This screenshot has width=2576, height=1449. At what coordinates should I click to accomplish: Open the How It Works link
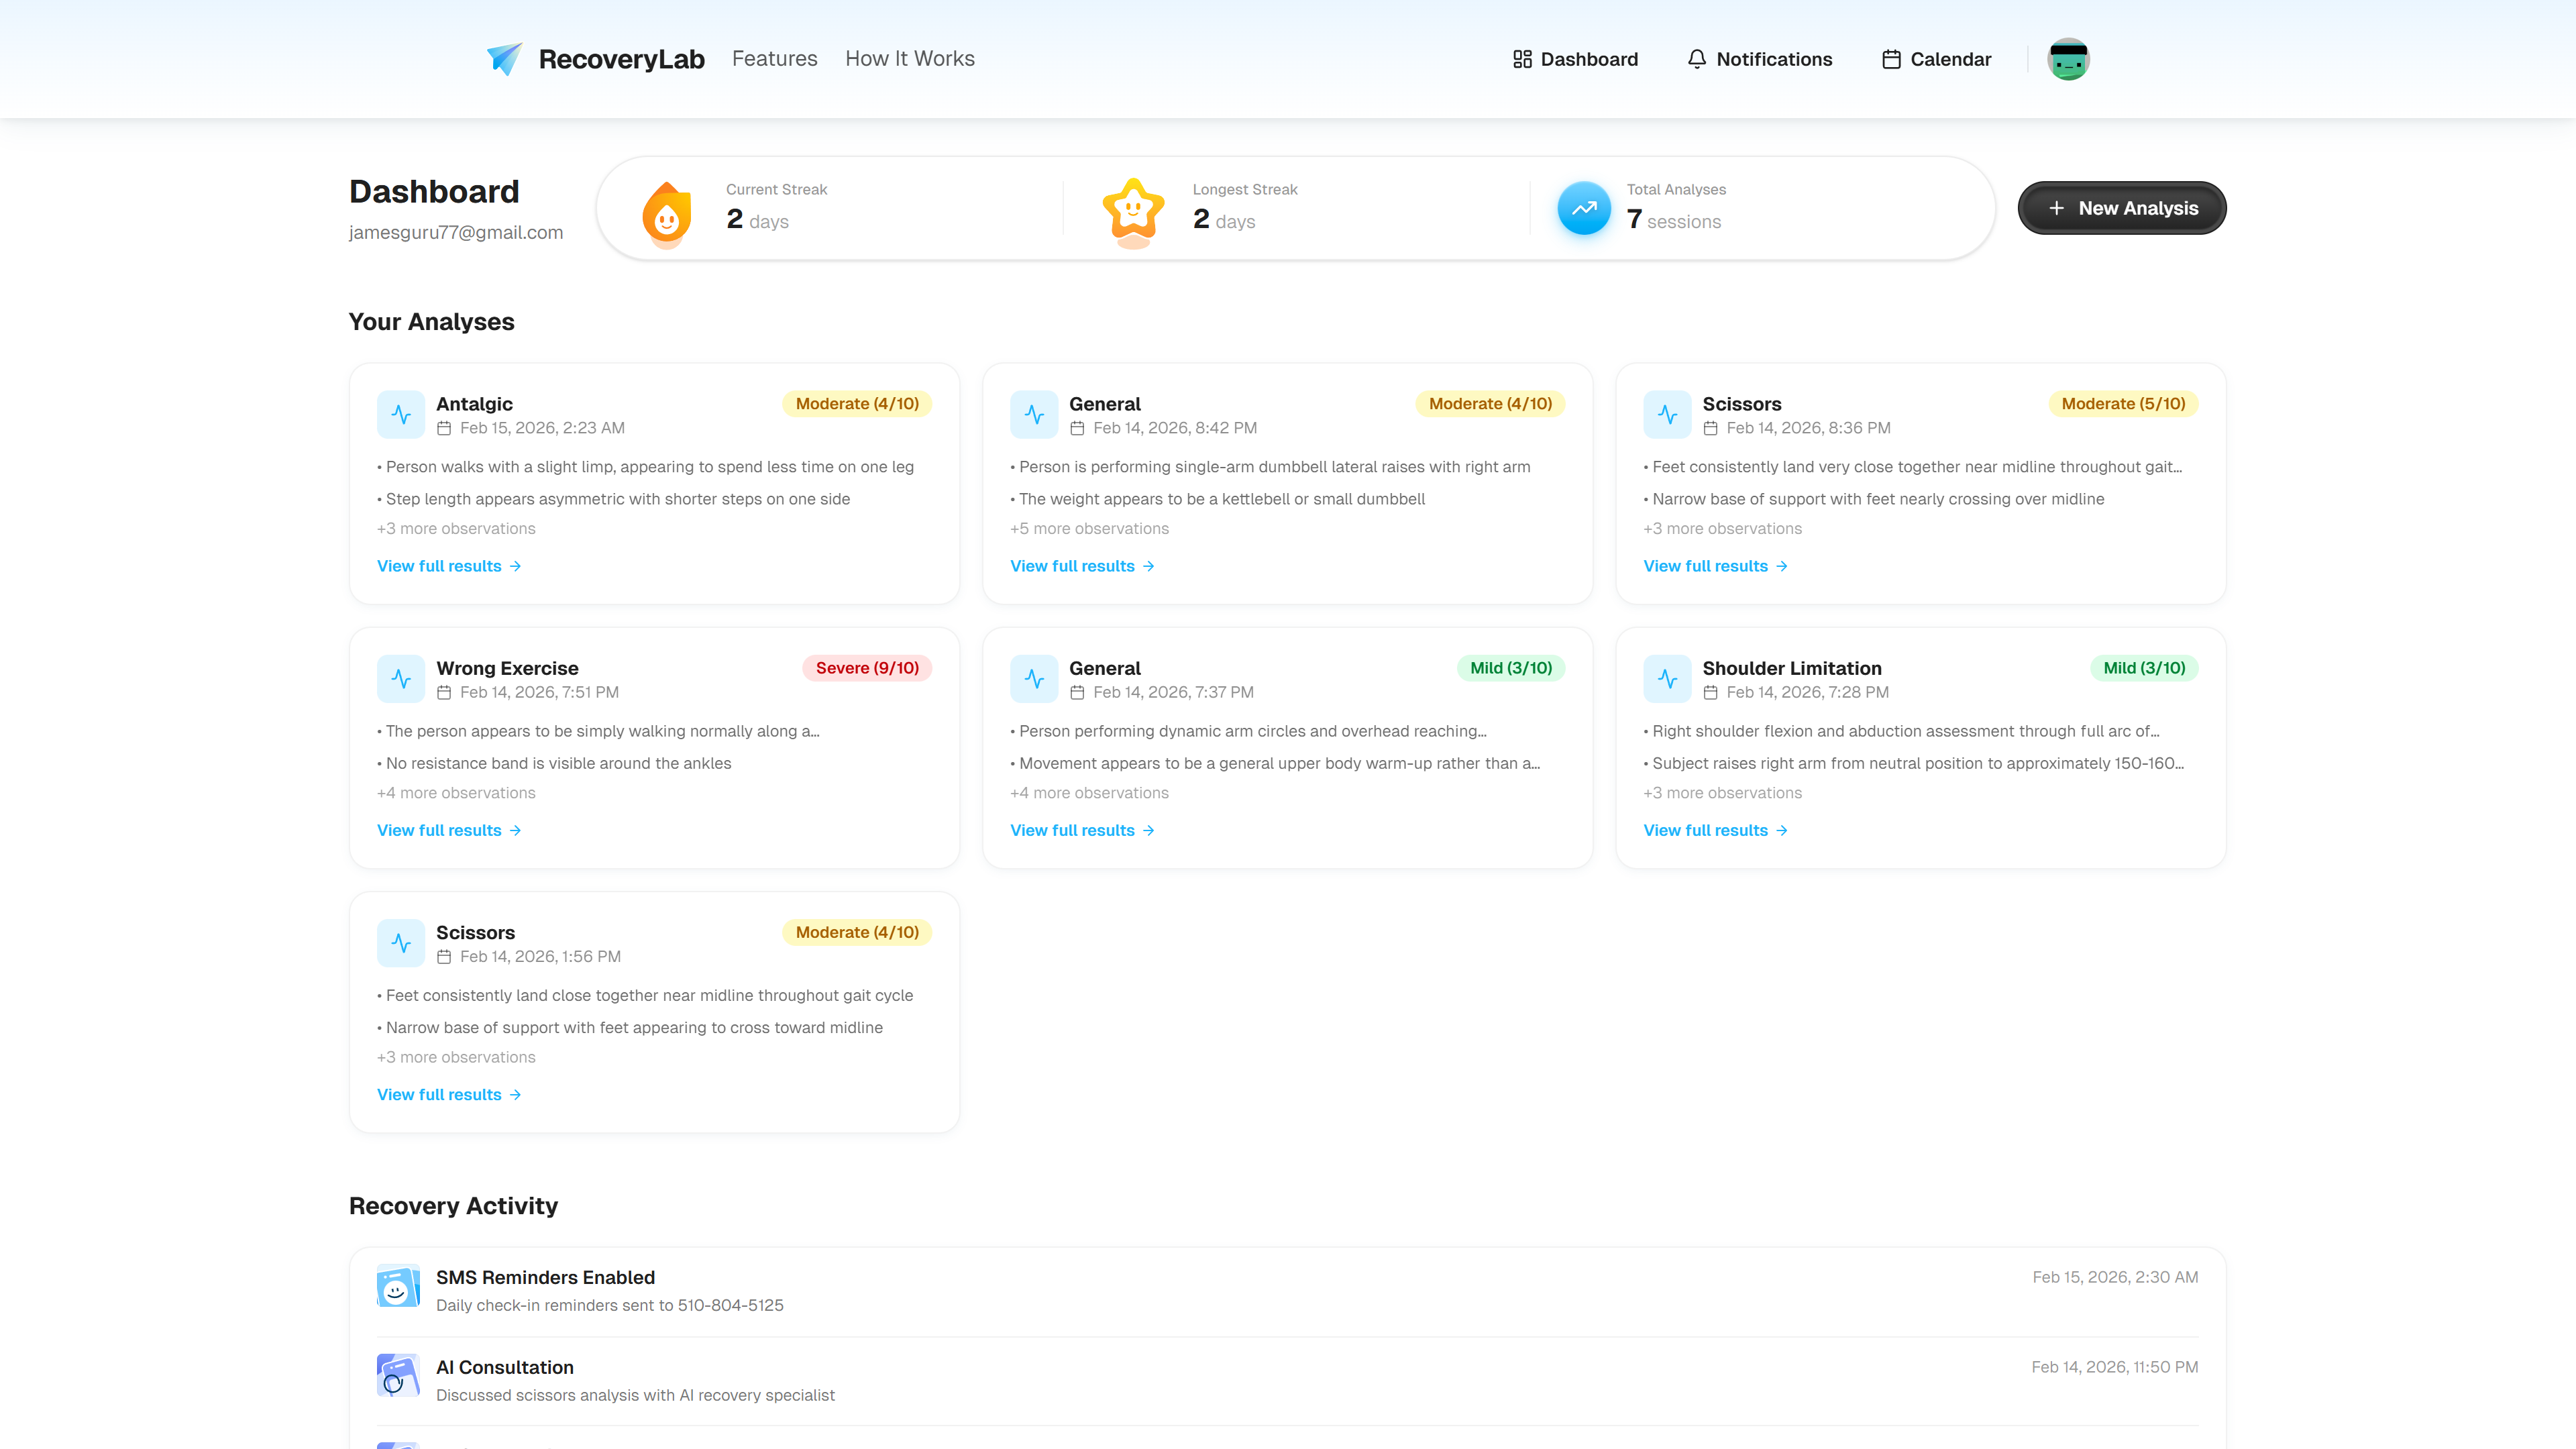click(x=909, y=59)
